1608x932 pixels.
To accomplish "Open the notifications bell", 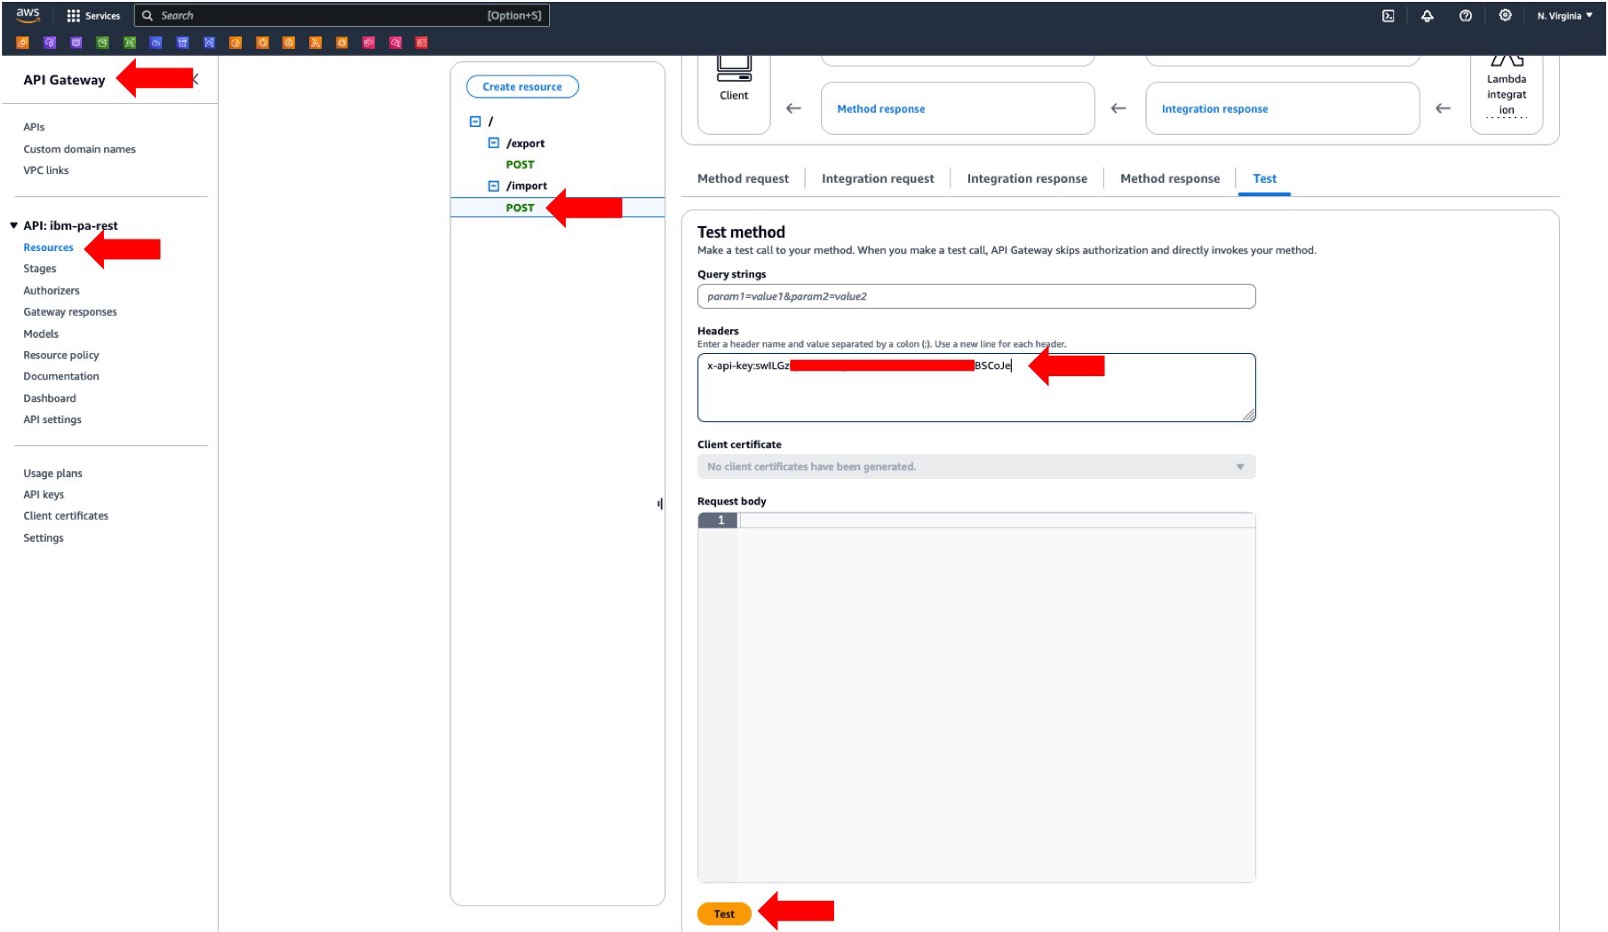I will click(1427, 16).
